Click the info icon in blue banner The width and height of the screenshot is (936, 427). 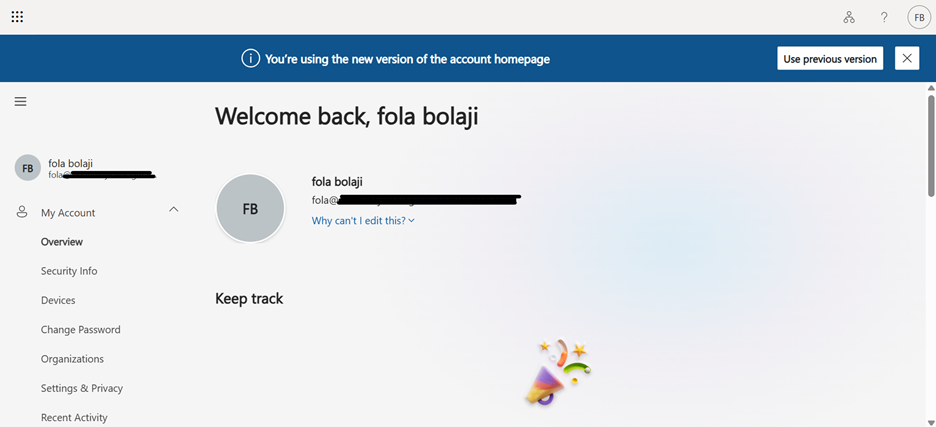[x=251, y=59]
